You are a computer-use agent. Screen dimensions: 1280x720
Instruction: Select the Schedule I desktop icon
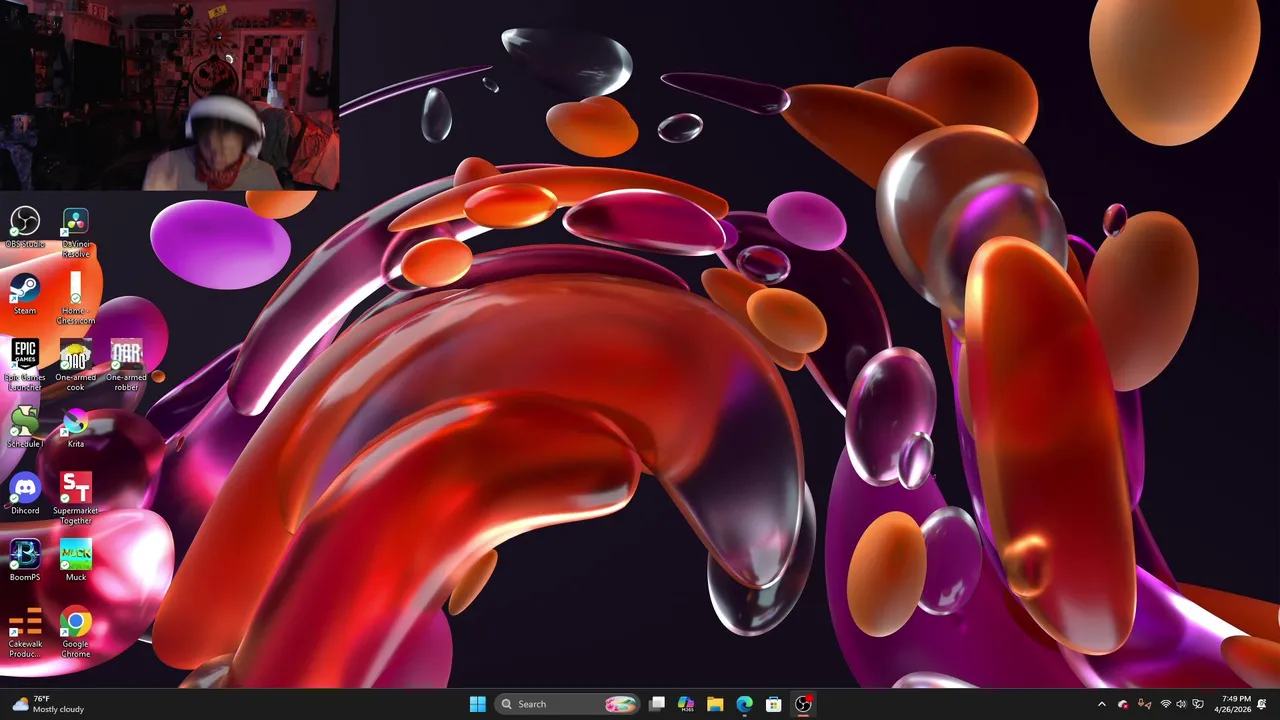tap(25, 427)
